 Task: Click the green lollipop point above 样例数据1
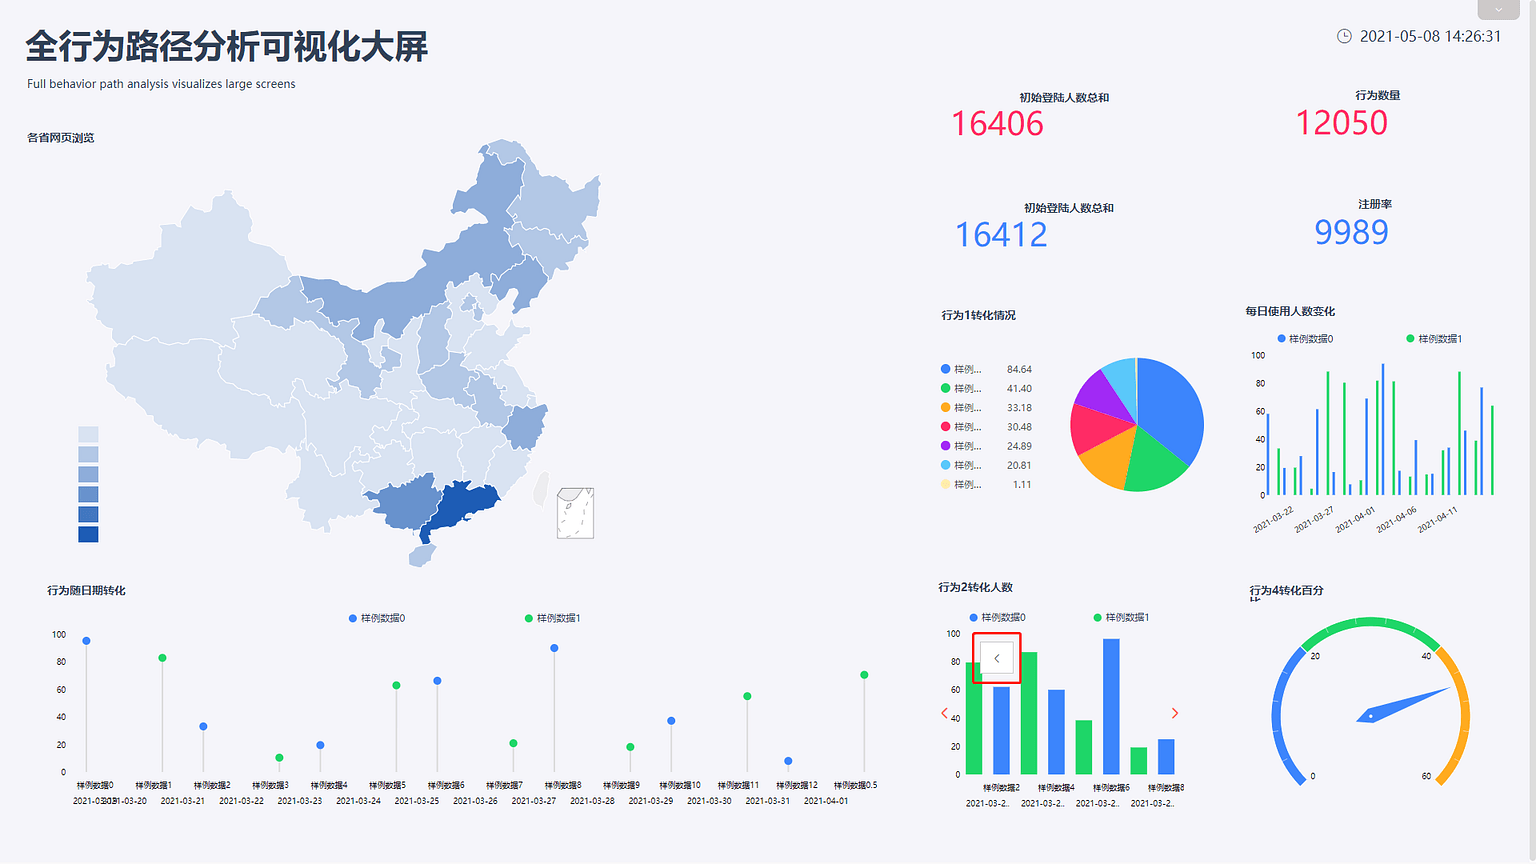point(162,658)
